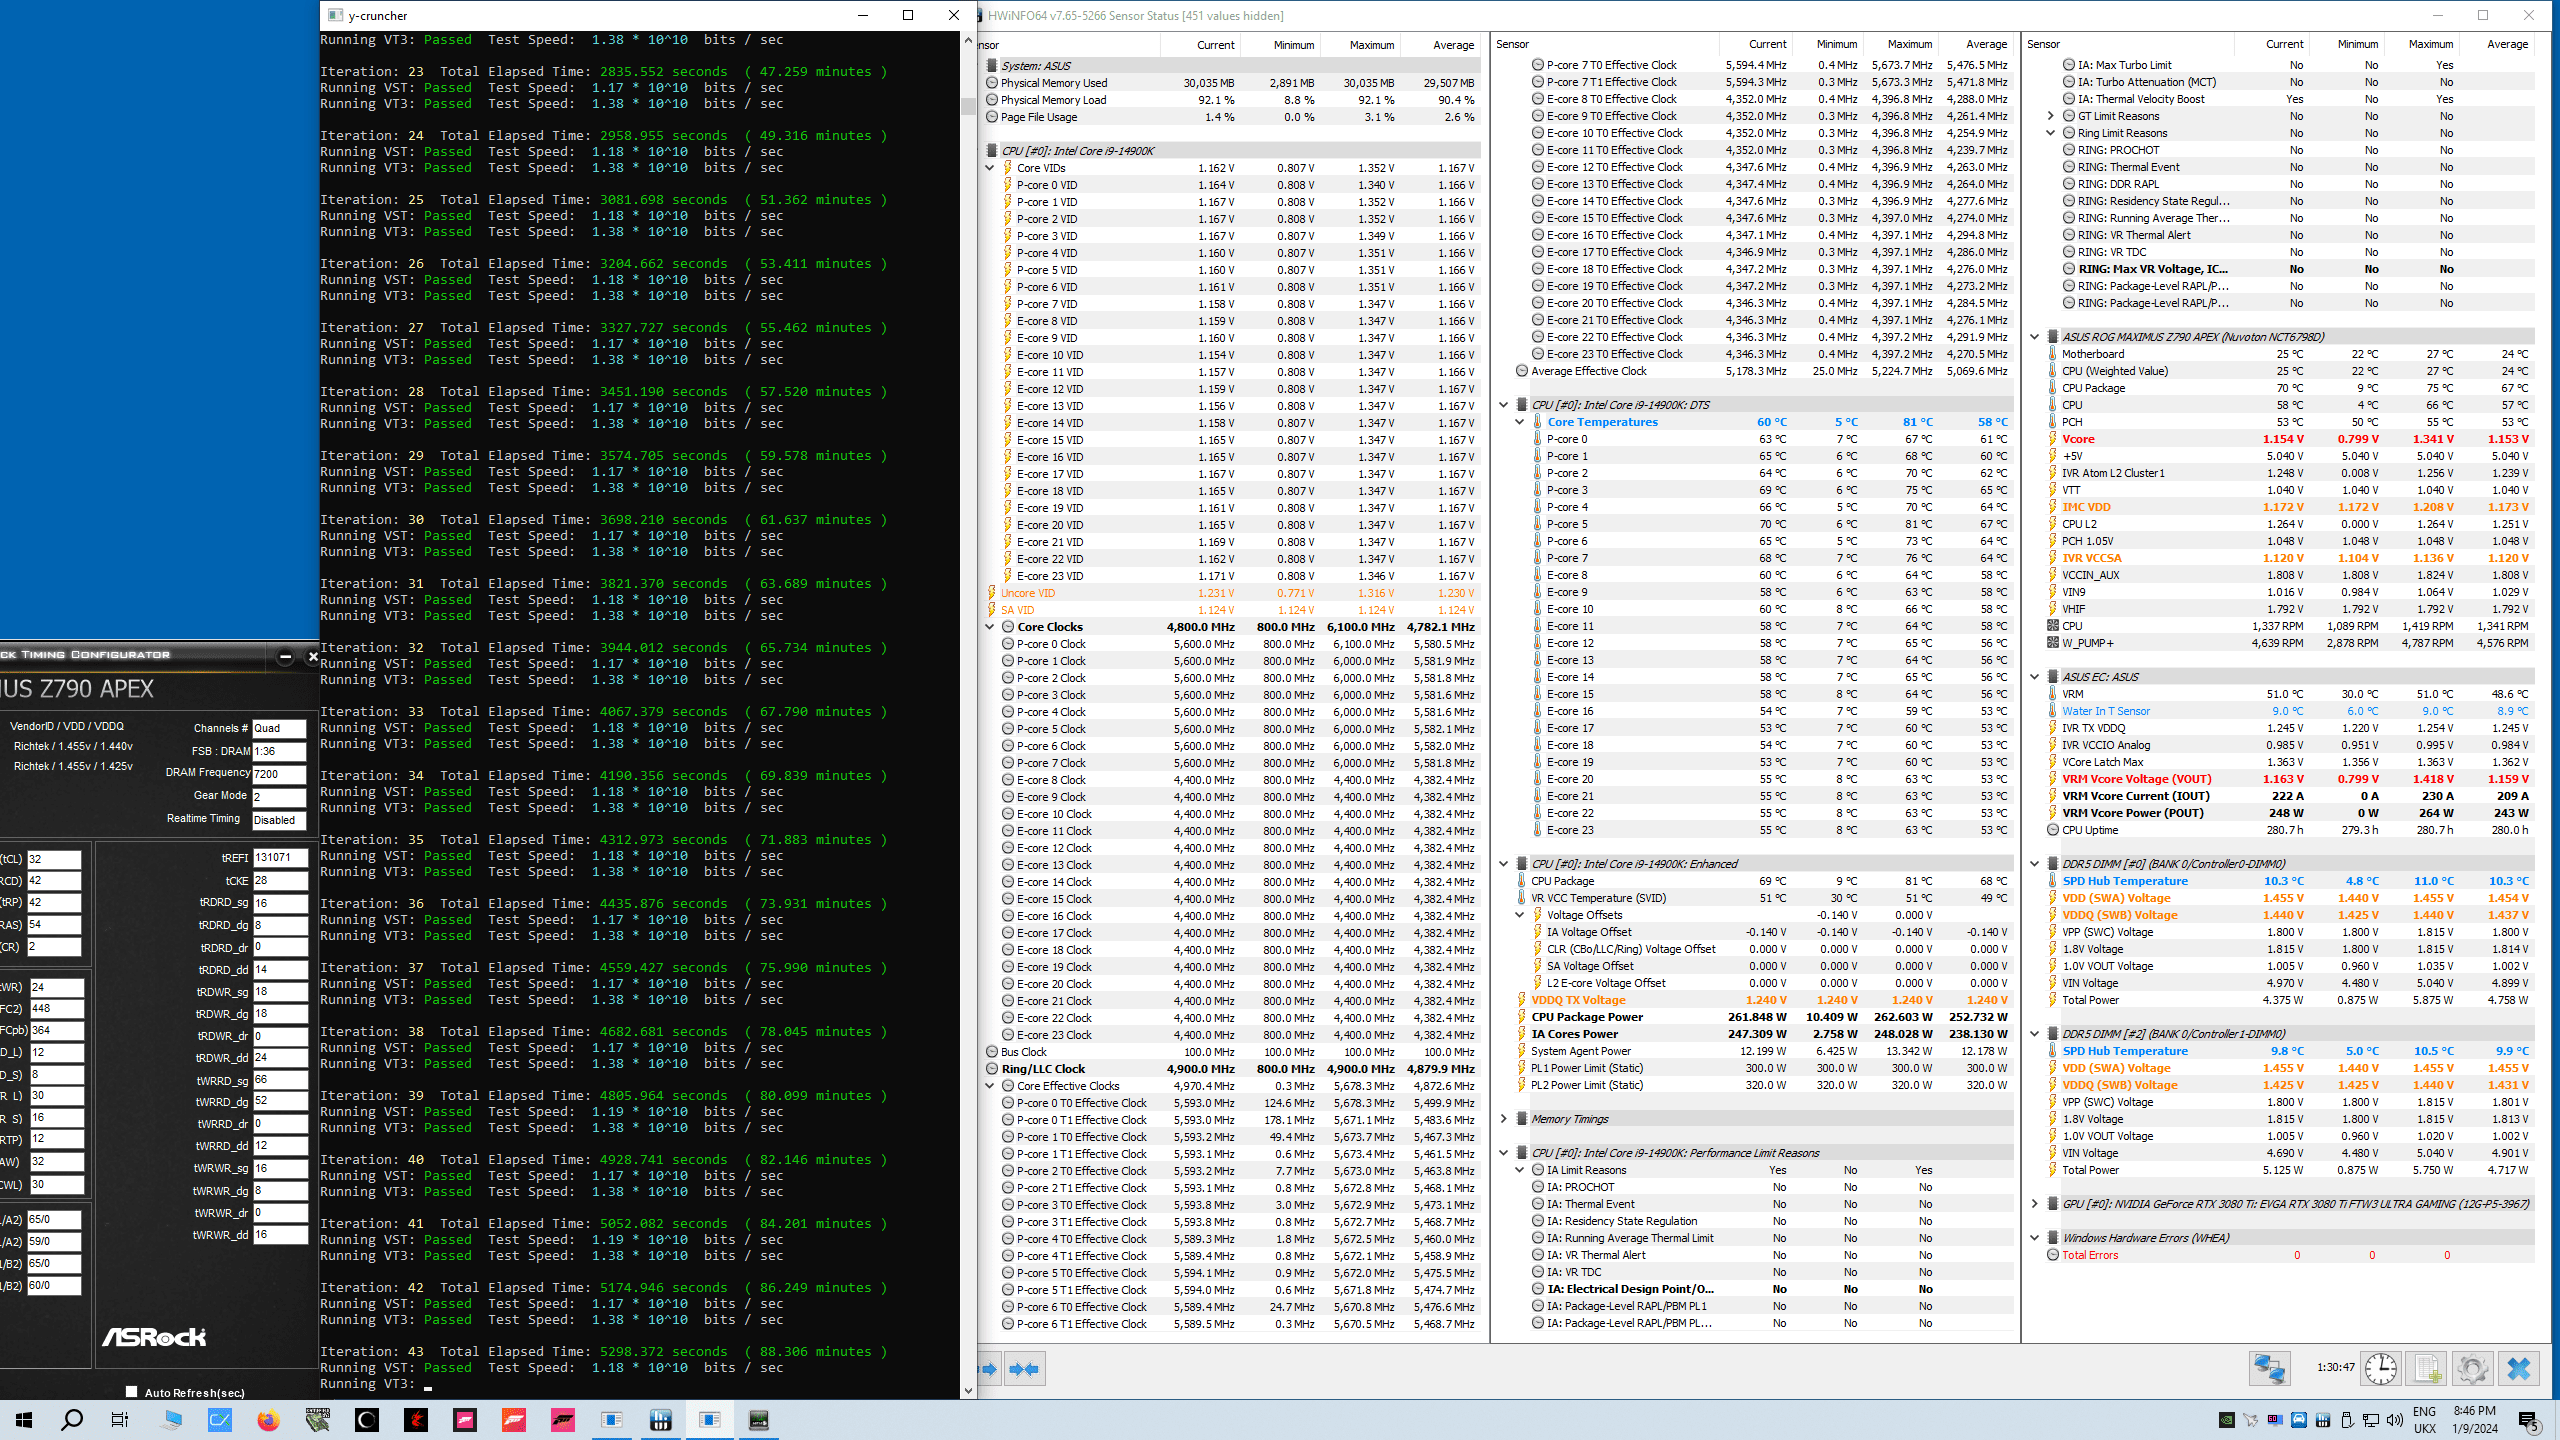
Task: Click the DRAM Frequency 7200 field
Action: [x=279, y=774]
